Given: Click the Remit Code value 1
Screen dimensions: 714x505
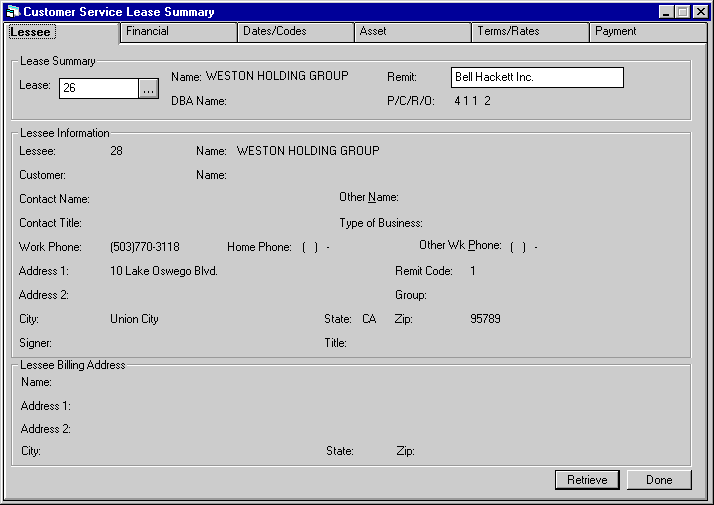Looking at the screenshot, I should coord(473,271).
